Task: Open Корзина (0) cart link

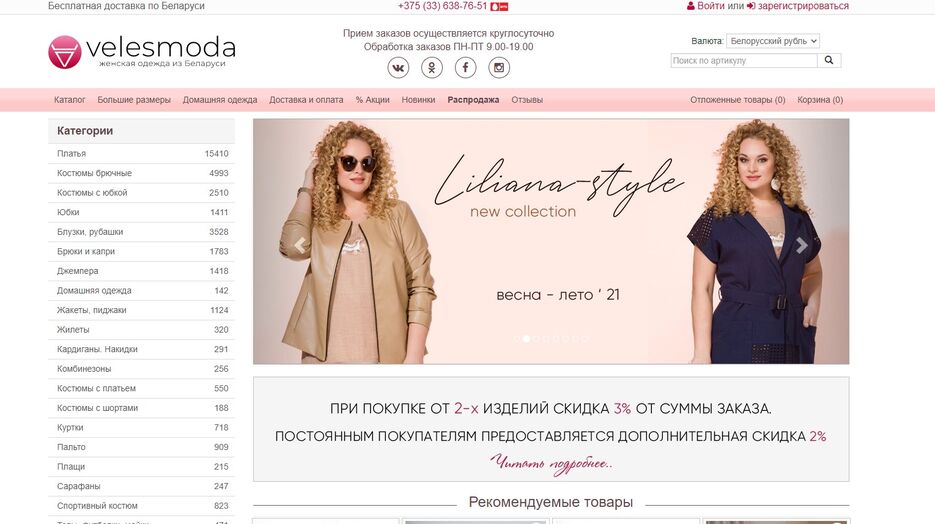Action: pyautogui.click(x=820, y=100)
